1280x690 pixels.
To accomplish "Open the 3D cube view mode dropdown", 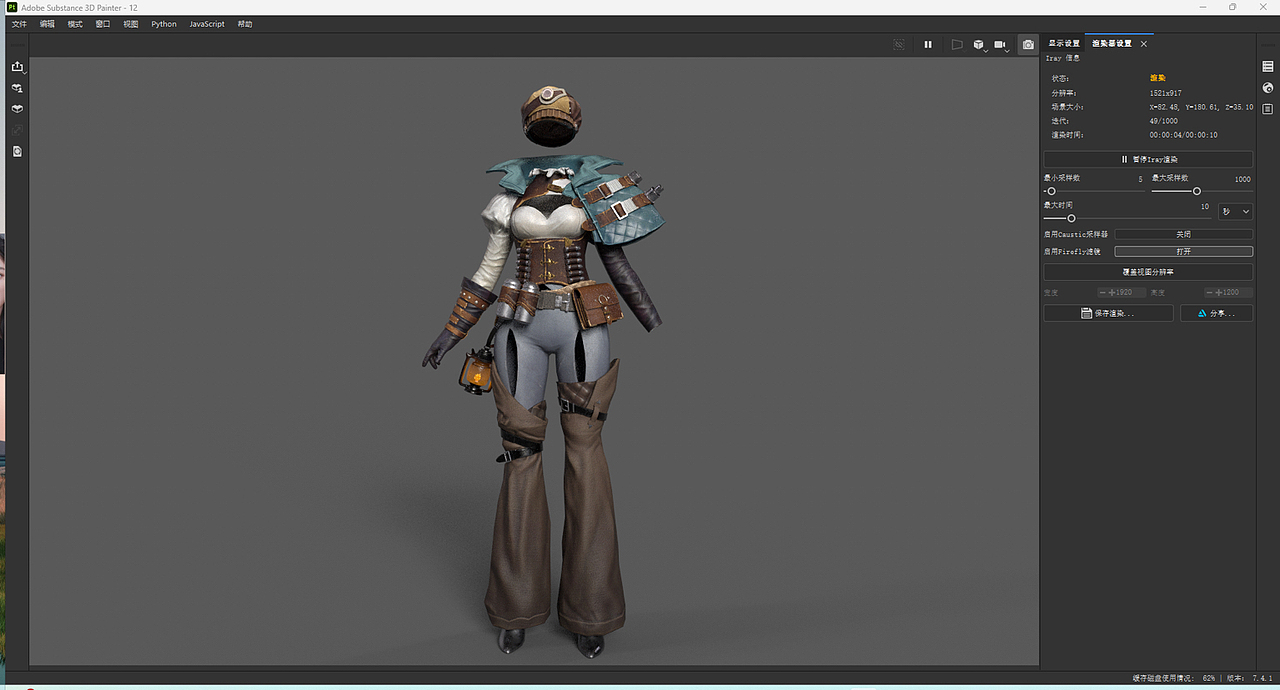I will tap(980, 45).
